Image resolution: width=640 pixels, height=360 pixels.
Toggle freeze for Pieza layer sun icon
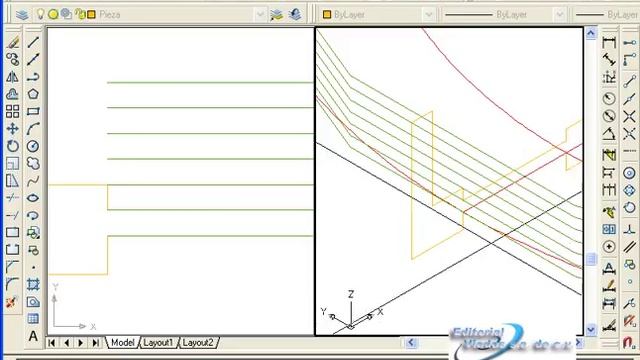tap(53, 15)
